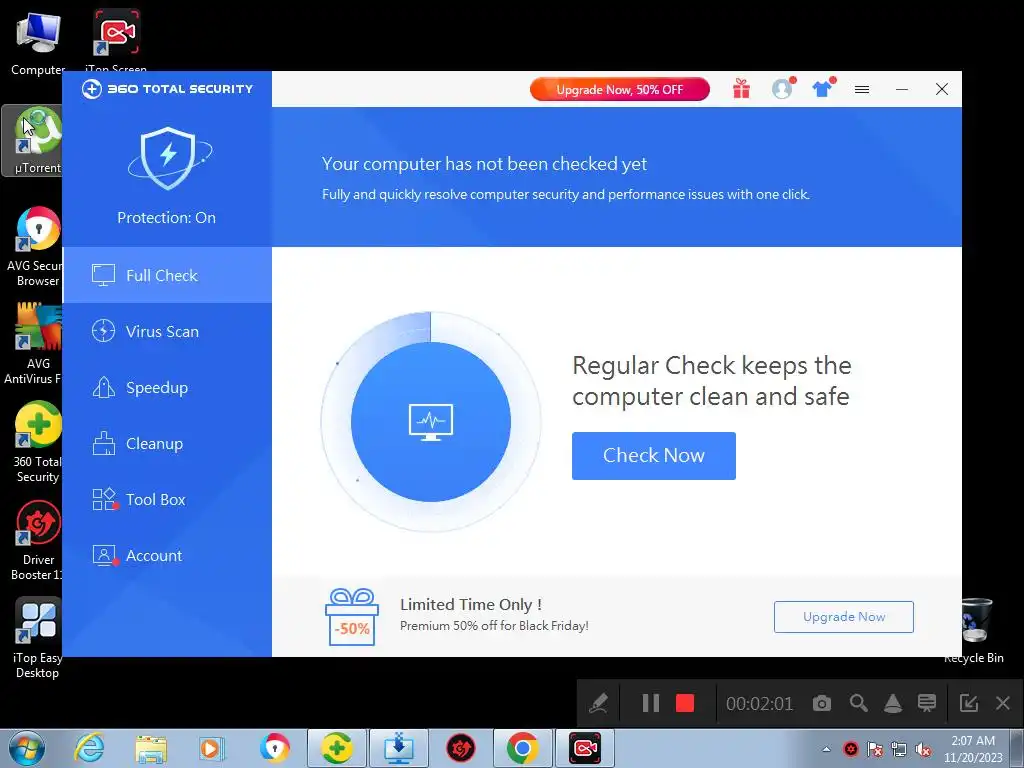Click the downloader taskbar icon
This screenshot has width=1024, height=768.
pyautogui.click(x=398, y=748)
